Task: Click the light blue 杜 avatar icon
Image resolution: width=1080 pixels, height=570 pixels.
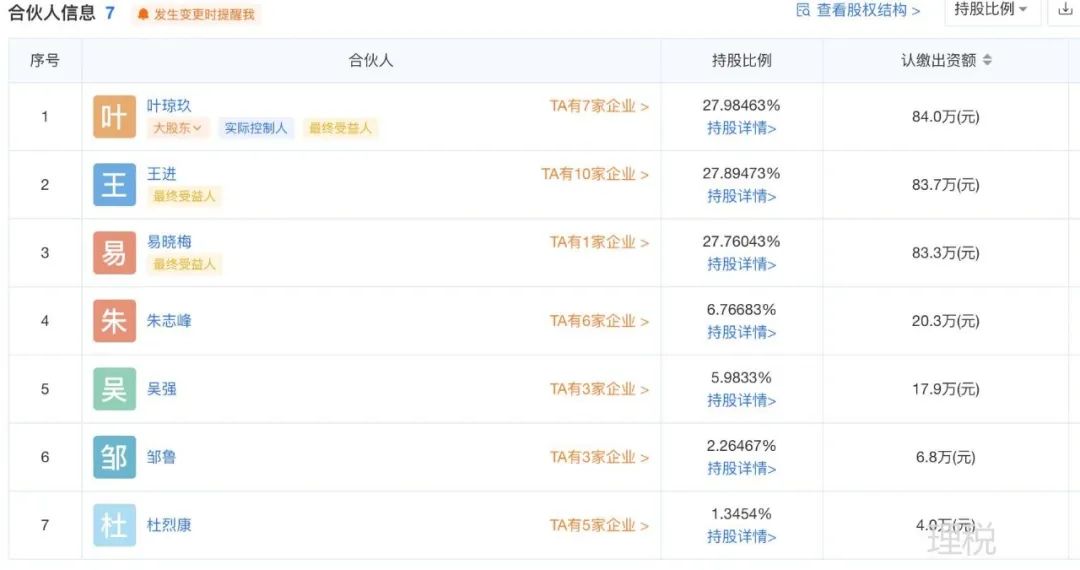Action: click(114, 525)
